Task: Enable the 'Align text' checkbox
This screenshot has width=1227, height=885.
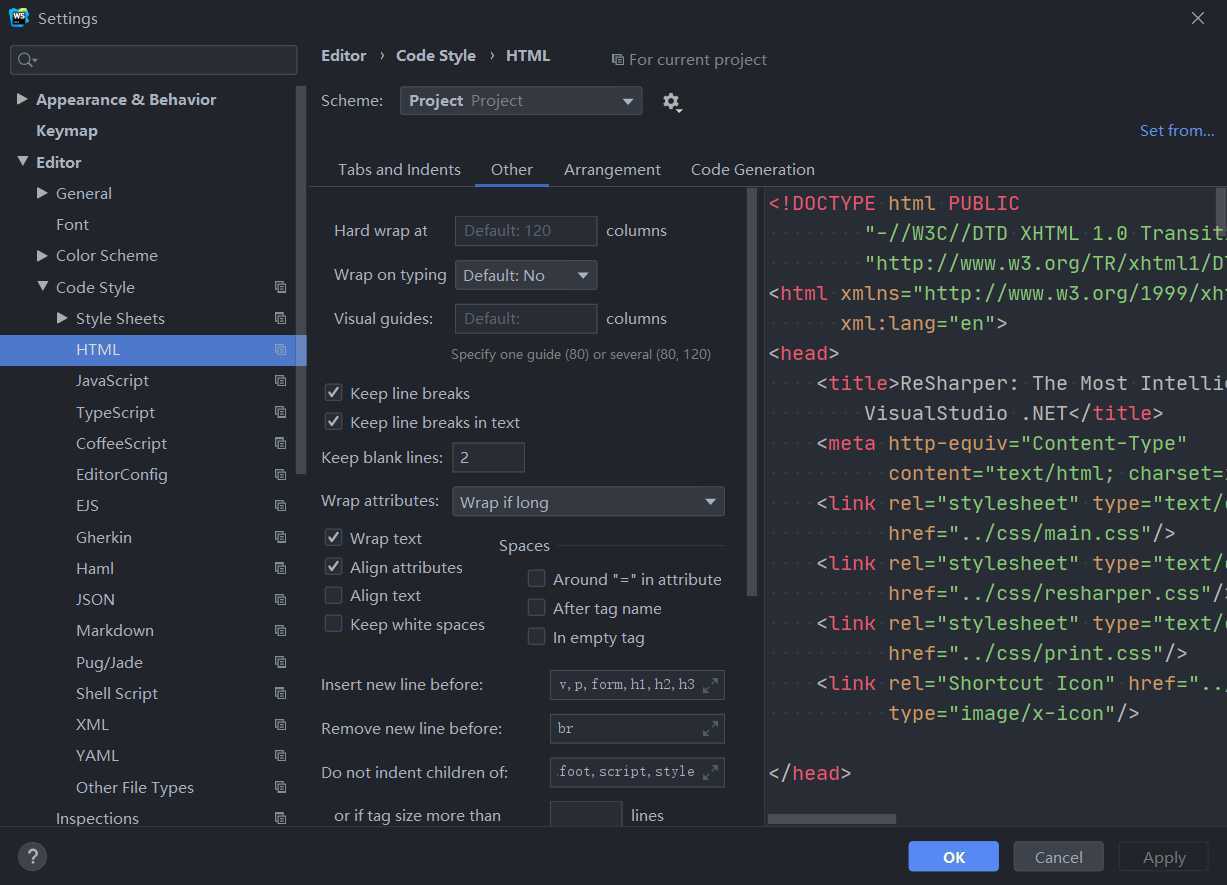Action: [x=334, y=596]
